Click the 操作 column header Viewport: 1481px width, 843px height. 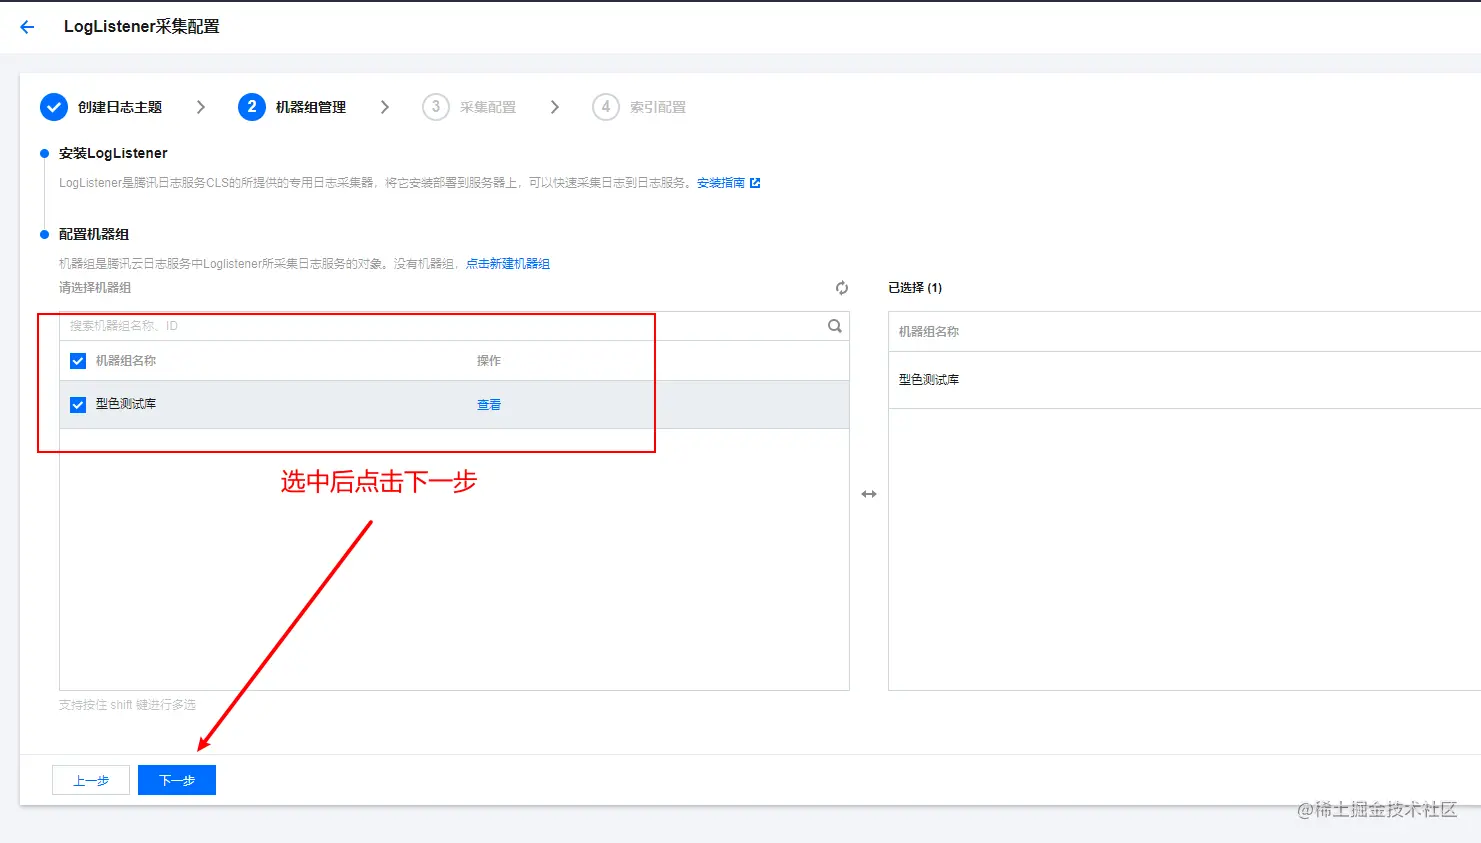pos(489,361)
